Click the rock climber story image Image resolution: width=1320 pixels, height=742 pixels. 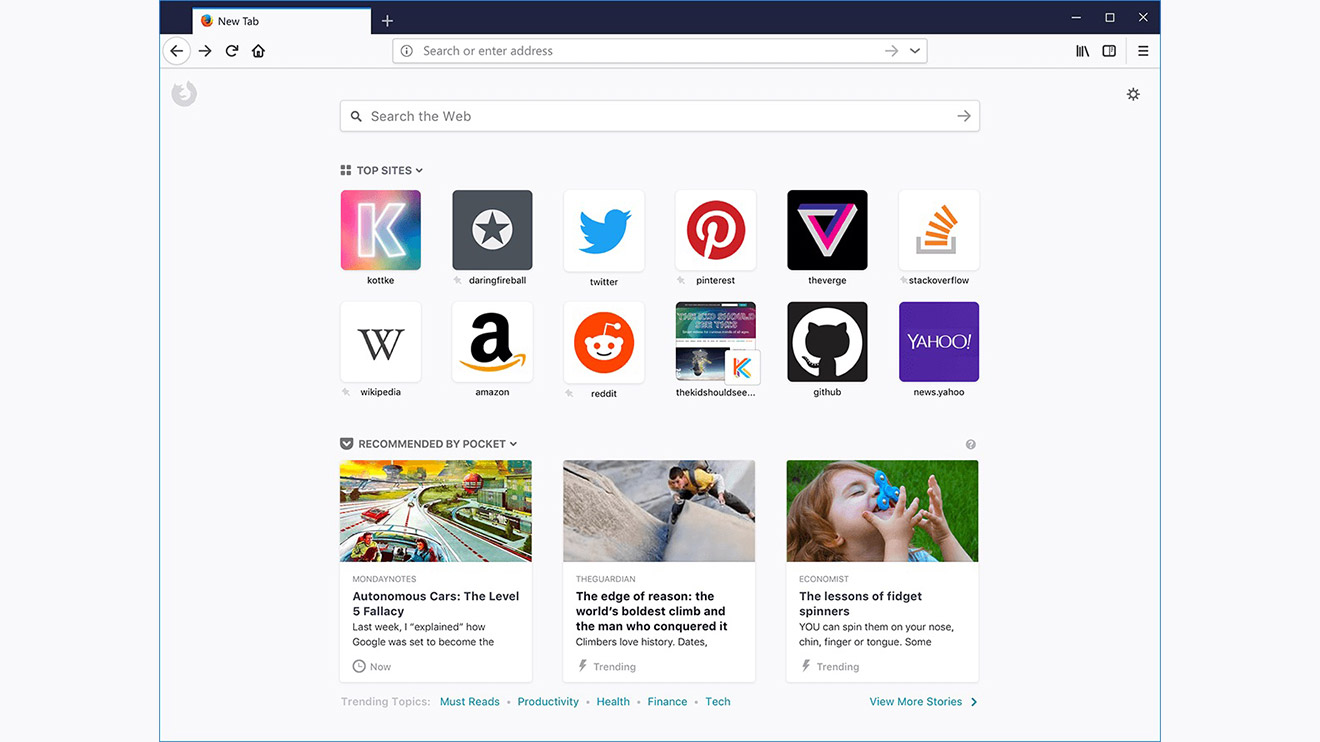click(659, 511)
